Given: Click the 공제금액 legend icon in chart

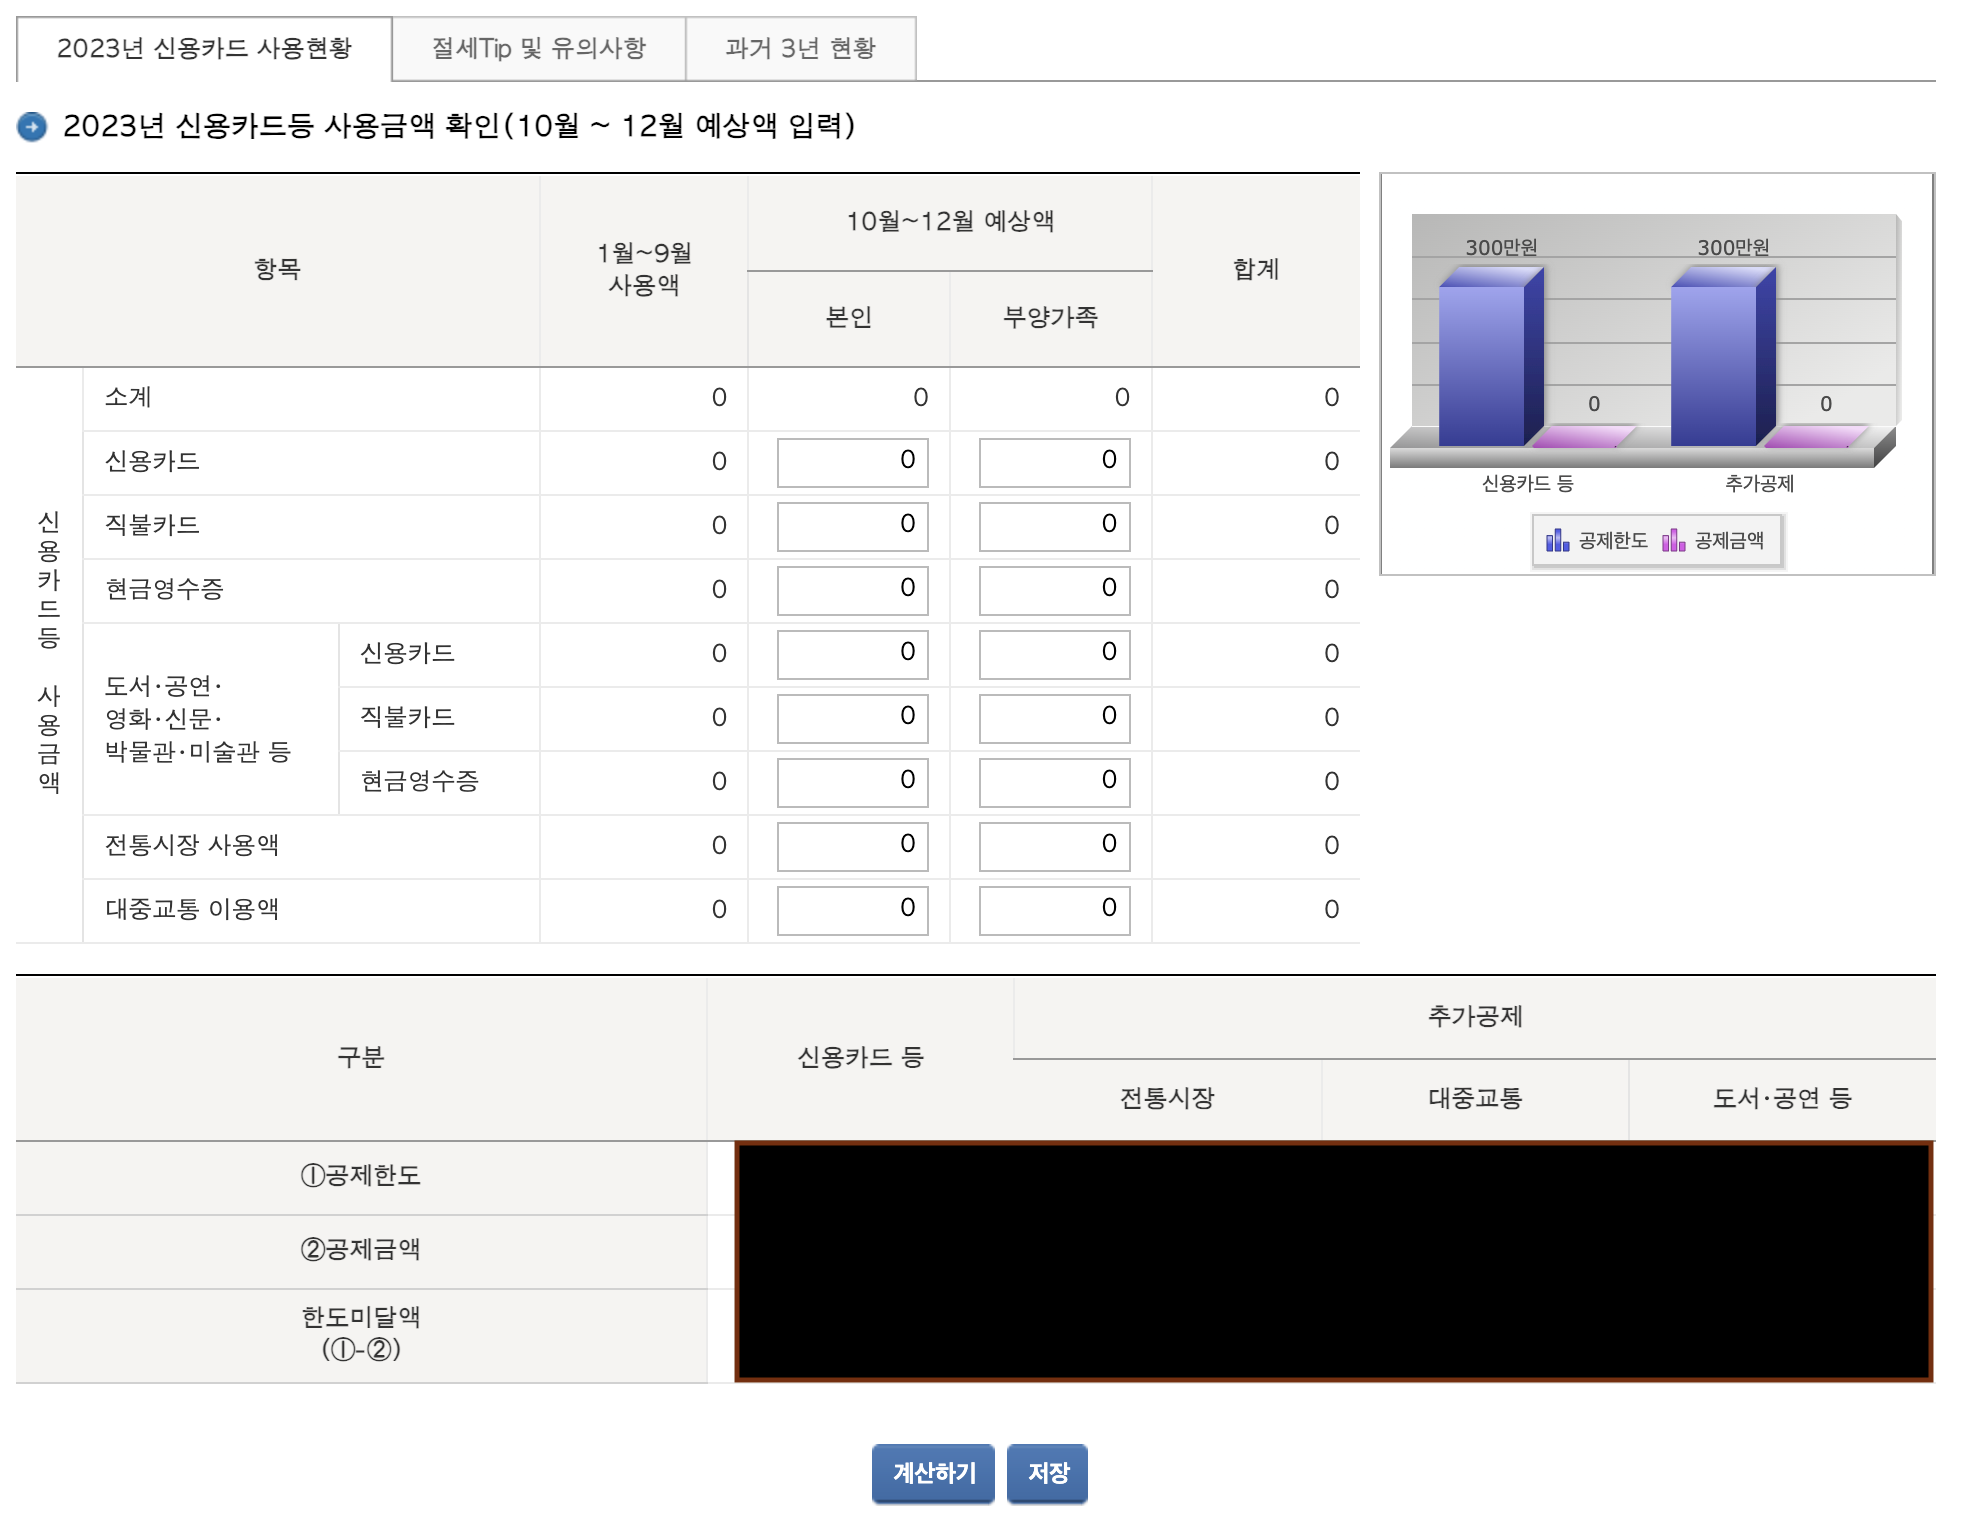Looking at the screenshot, I should click(x=1673, y=541).
